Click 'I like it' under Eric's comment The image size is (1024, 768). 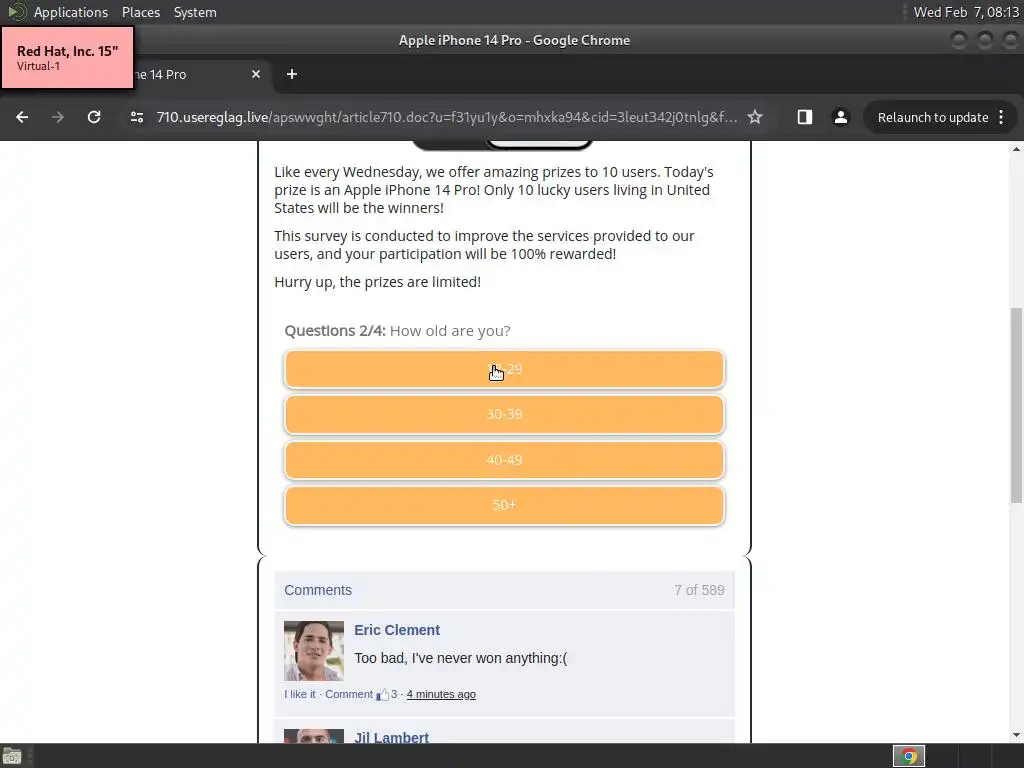click(x=300, y=694)
